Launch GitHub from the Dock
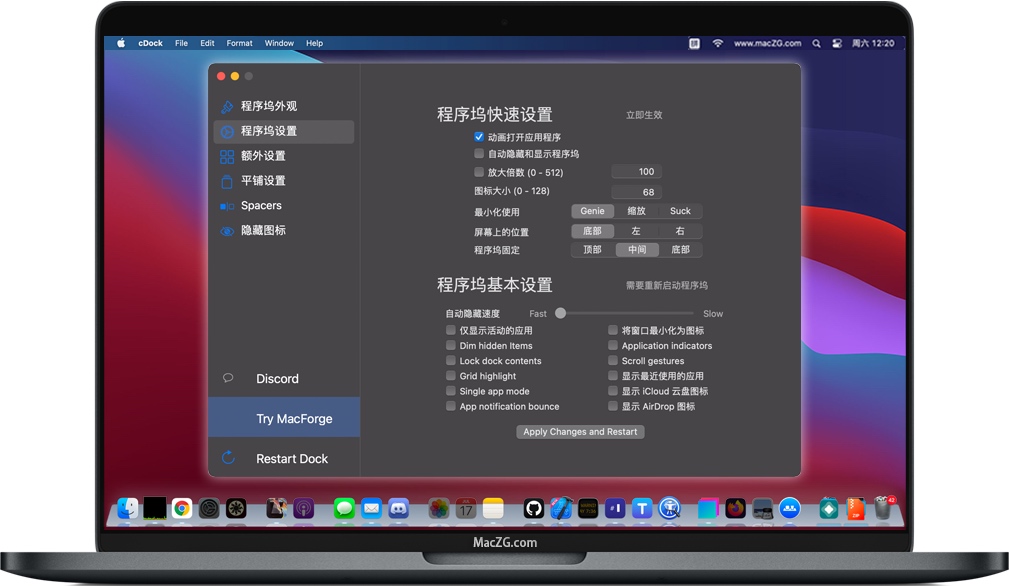The image size is (1009, 586). (535, 509)
